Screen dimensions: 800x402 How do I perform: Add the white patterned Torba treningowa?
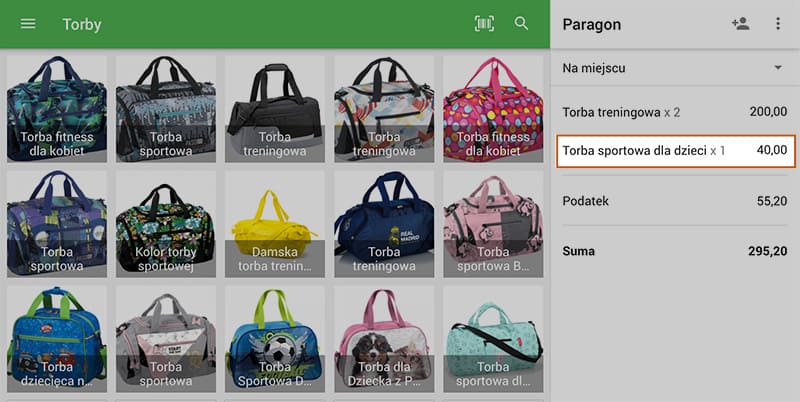pos(384,109)
